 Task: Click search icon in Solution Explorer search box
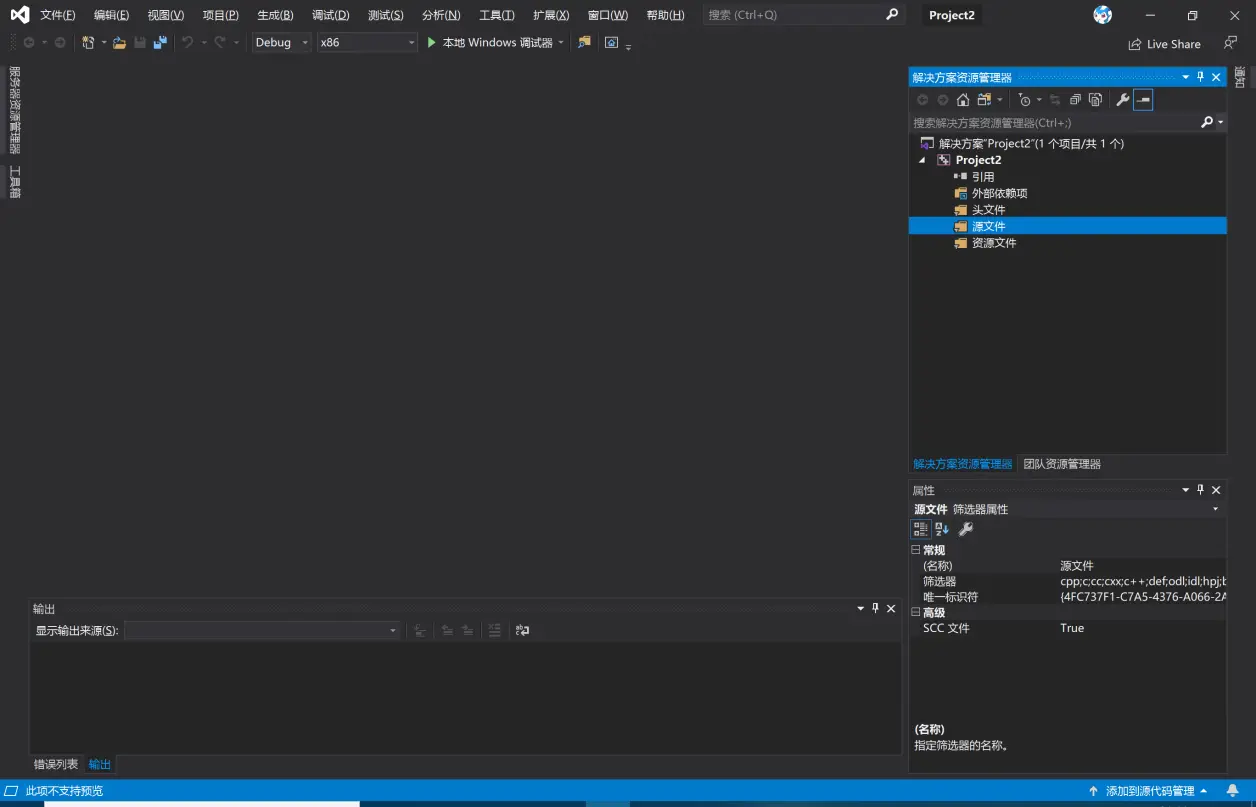pos(1207,122)
